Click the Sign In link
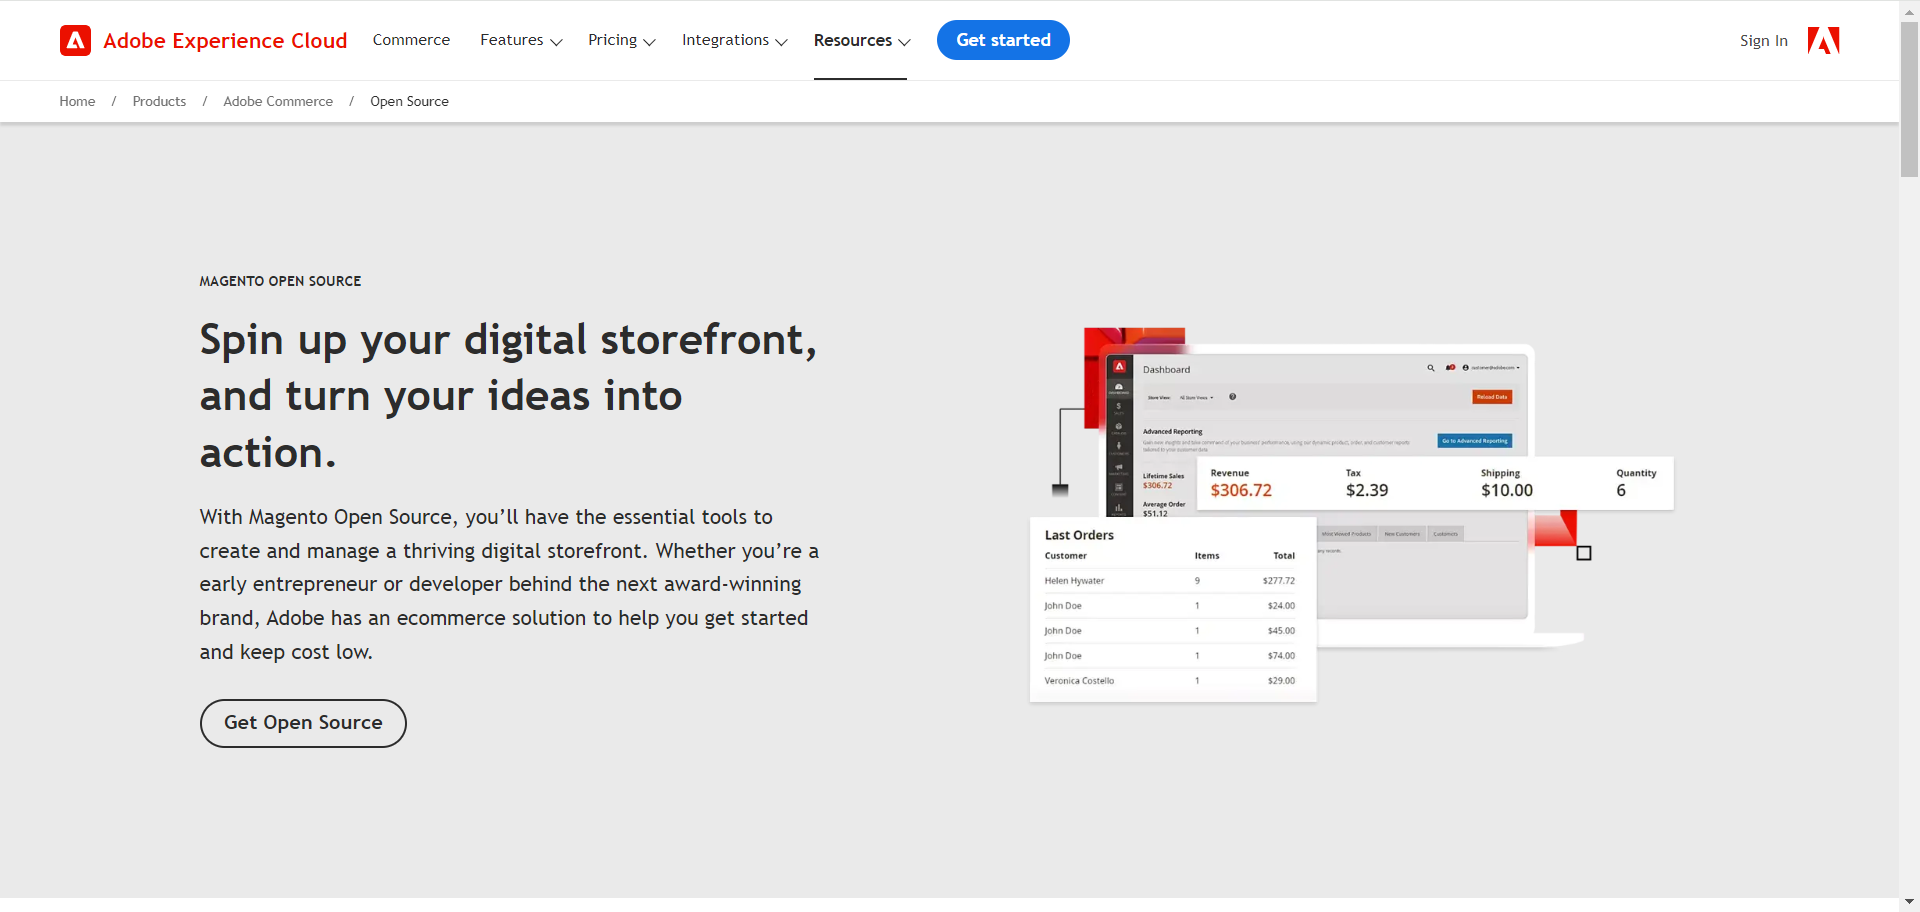The width and height of the screenshot is (1920, 912). [x=1763, y=41]
